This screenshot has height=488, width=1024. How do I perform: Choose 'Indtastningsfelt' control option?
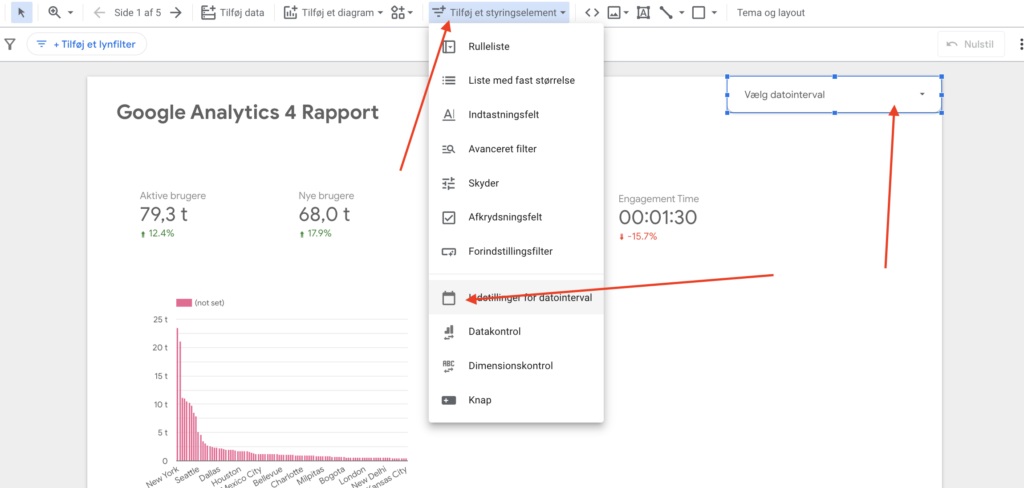(x=516, y=114)
